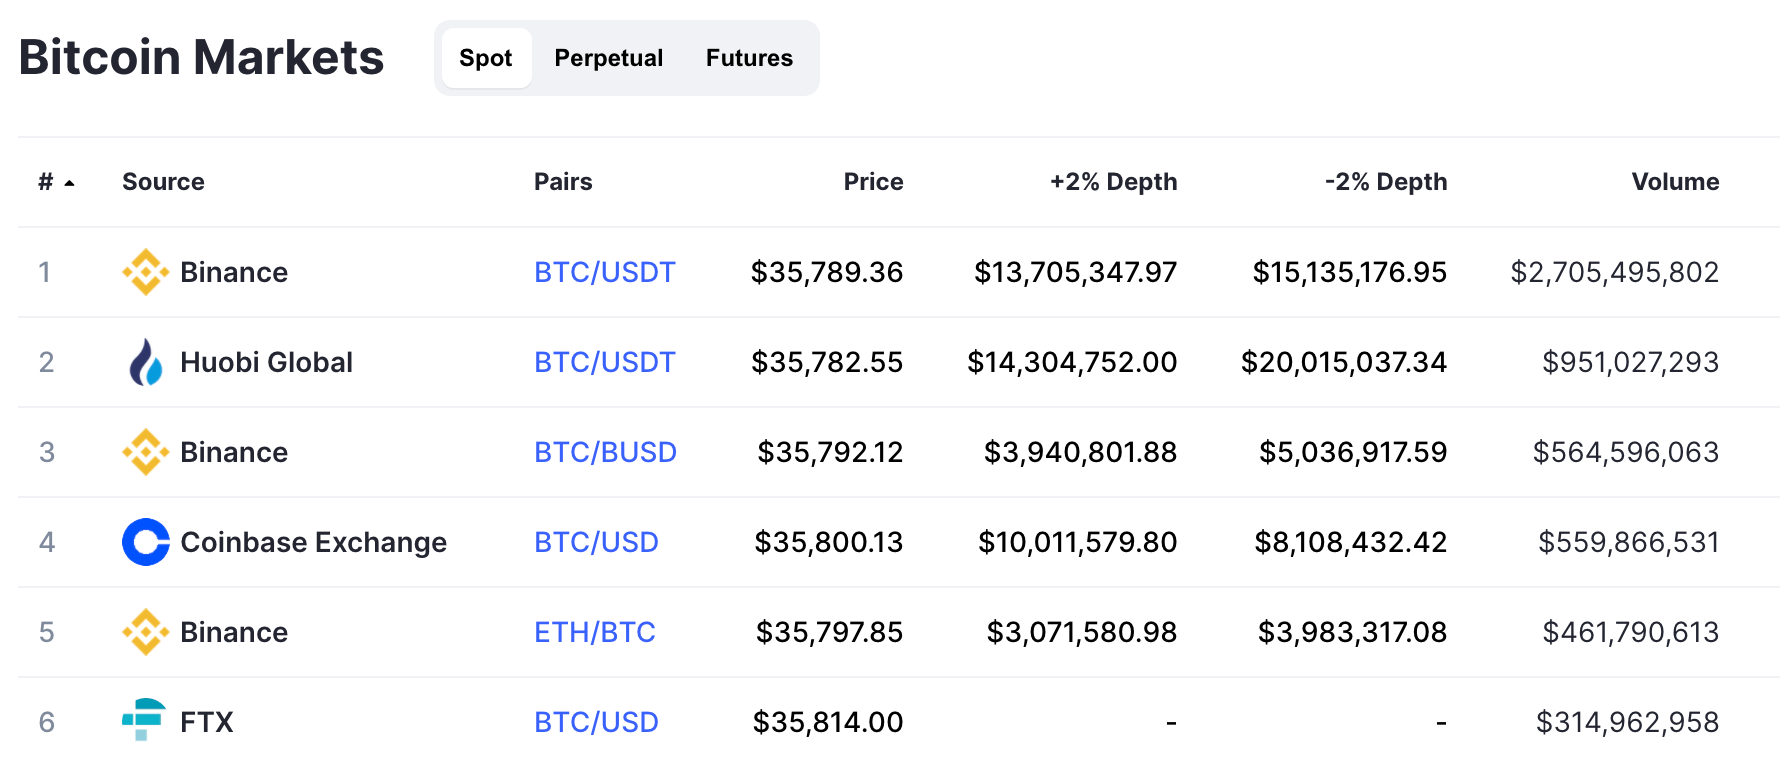The width and height of the screenshot is (1780, 762).
Task: Select the Spot tab
Action: [x=485, y=58]
